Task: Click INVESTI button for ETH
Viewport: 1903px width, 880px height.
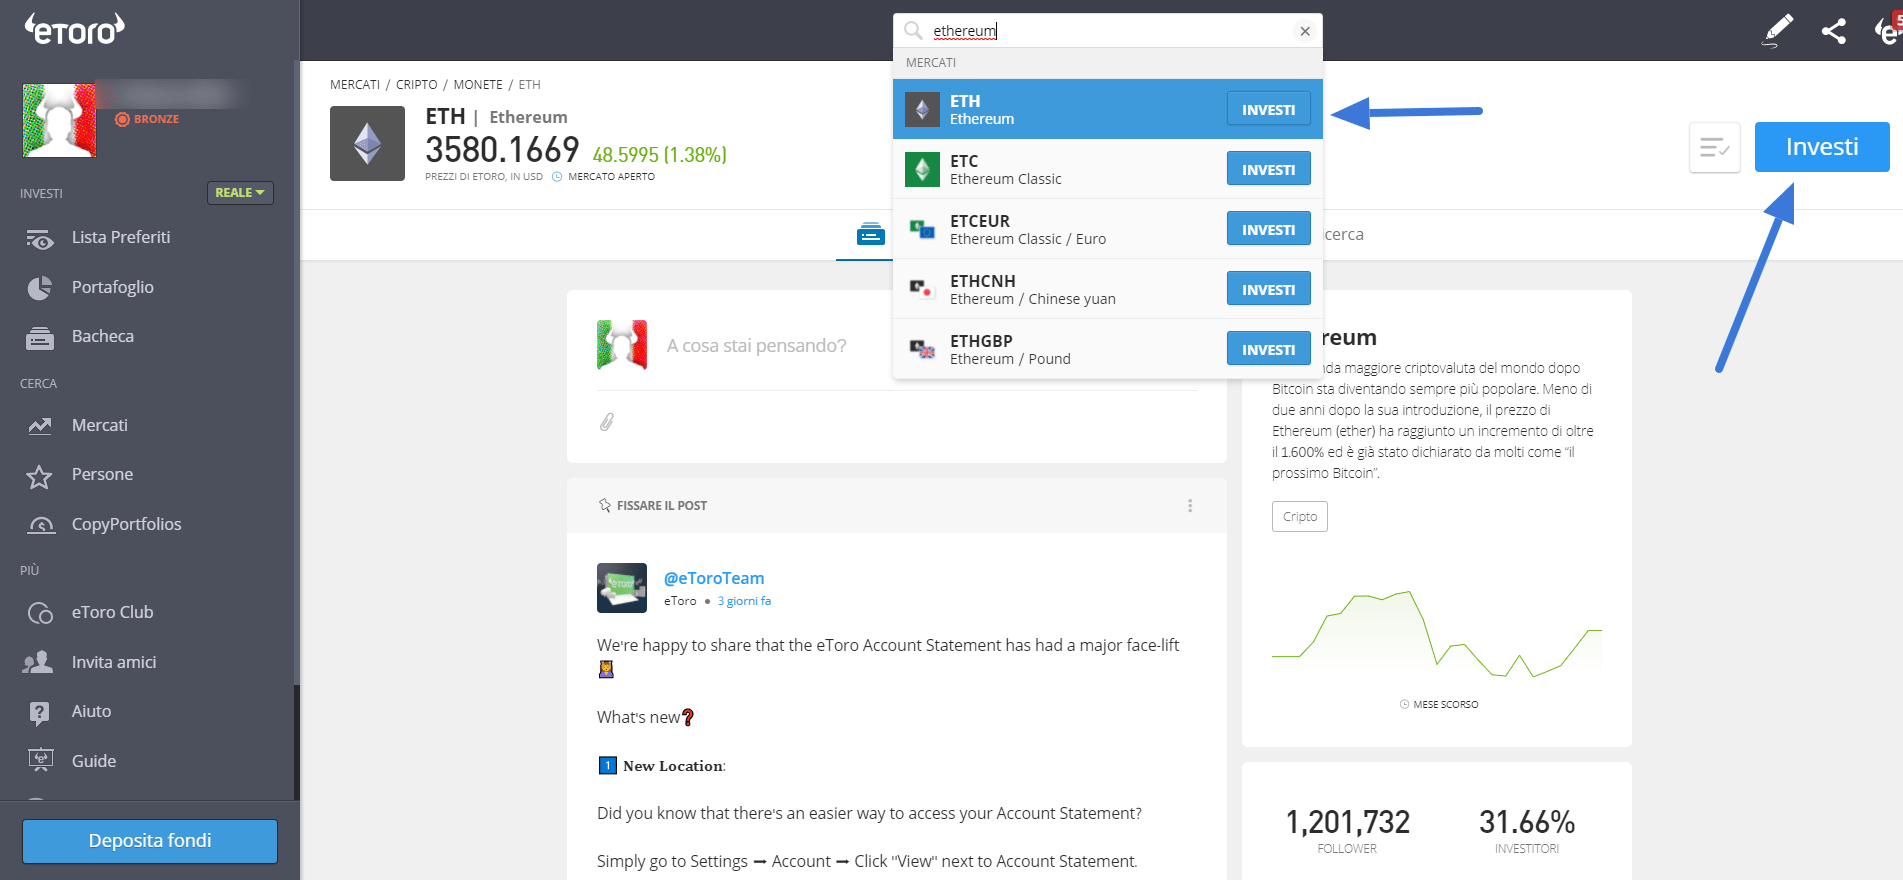Action: click(x=1269, y=110)
